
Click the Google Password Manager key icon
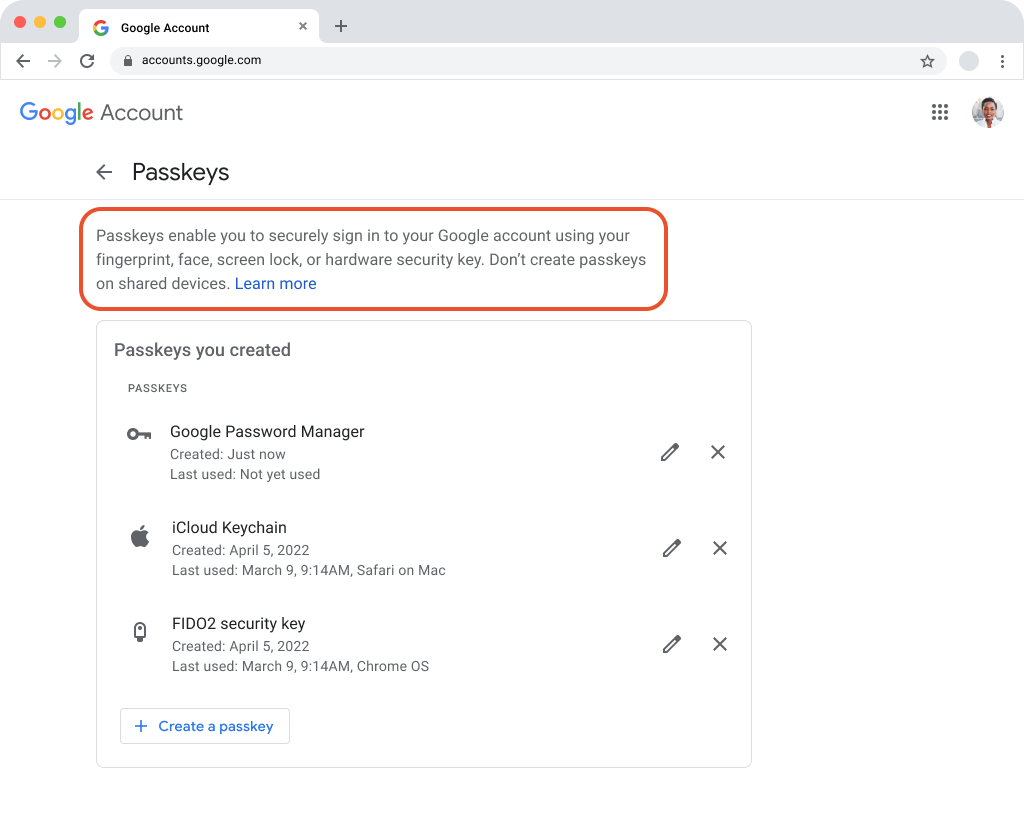(139, 433)
